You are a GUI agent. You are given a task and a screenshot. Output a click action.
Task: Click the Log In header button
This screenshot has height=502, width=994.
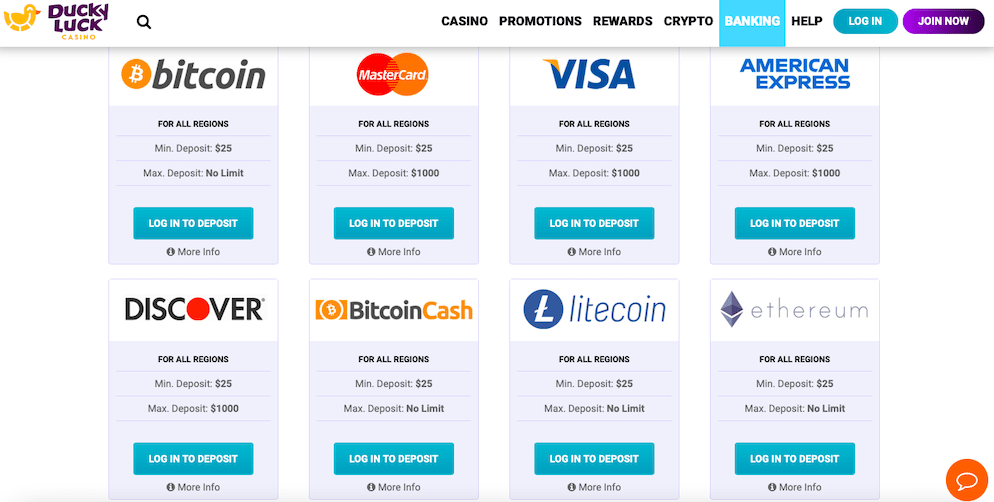point(865,21)
